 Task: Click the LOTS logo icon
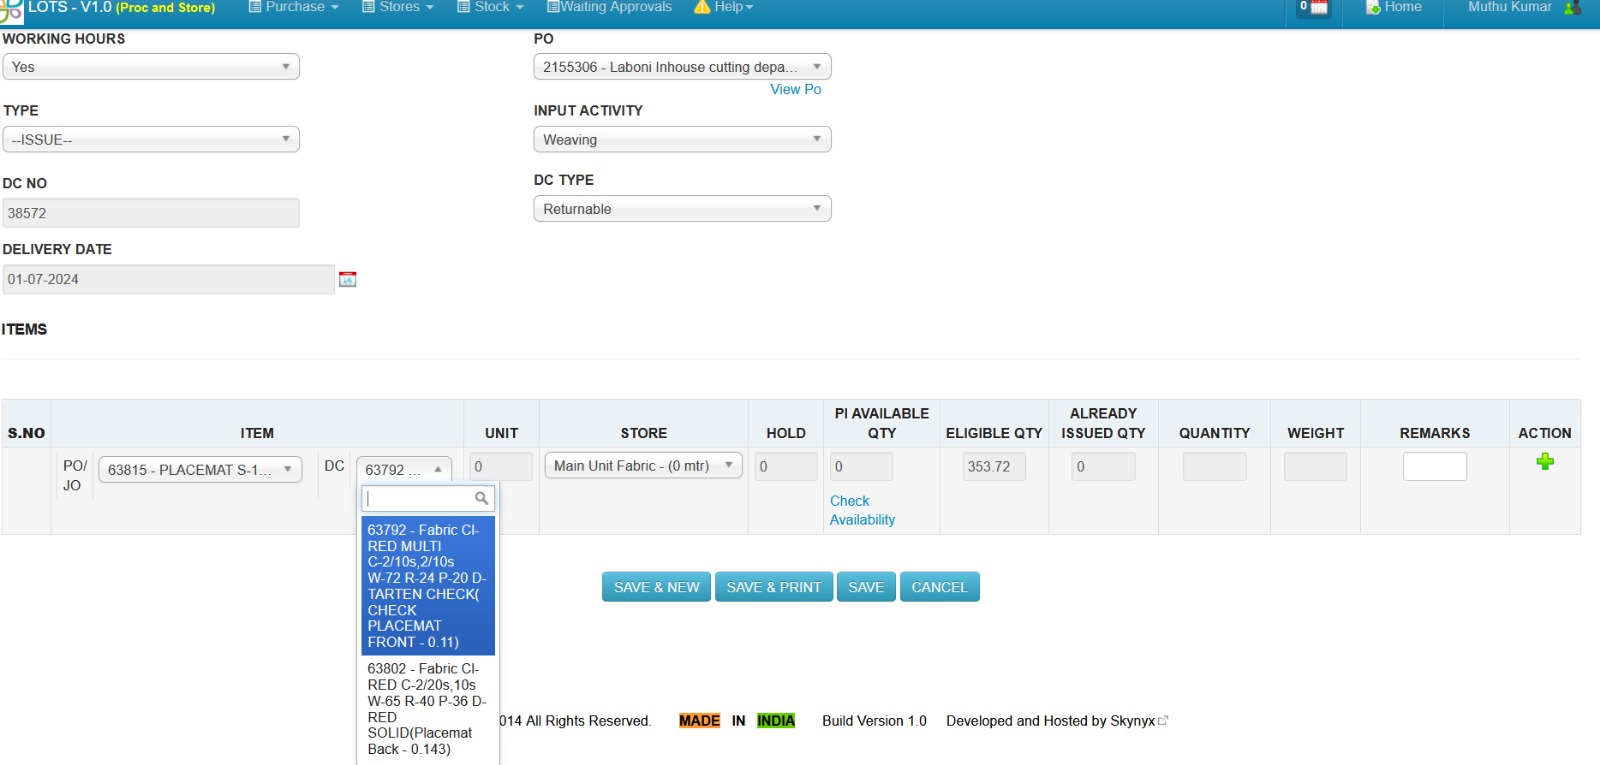point(11,10)
